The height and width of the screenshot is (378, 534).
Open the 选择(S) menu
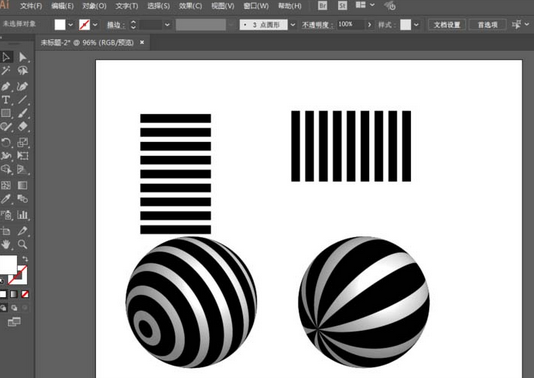159,6
